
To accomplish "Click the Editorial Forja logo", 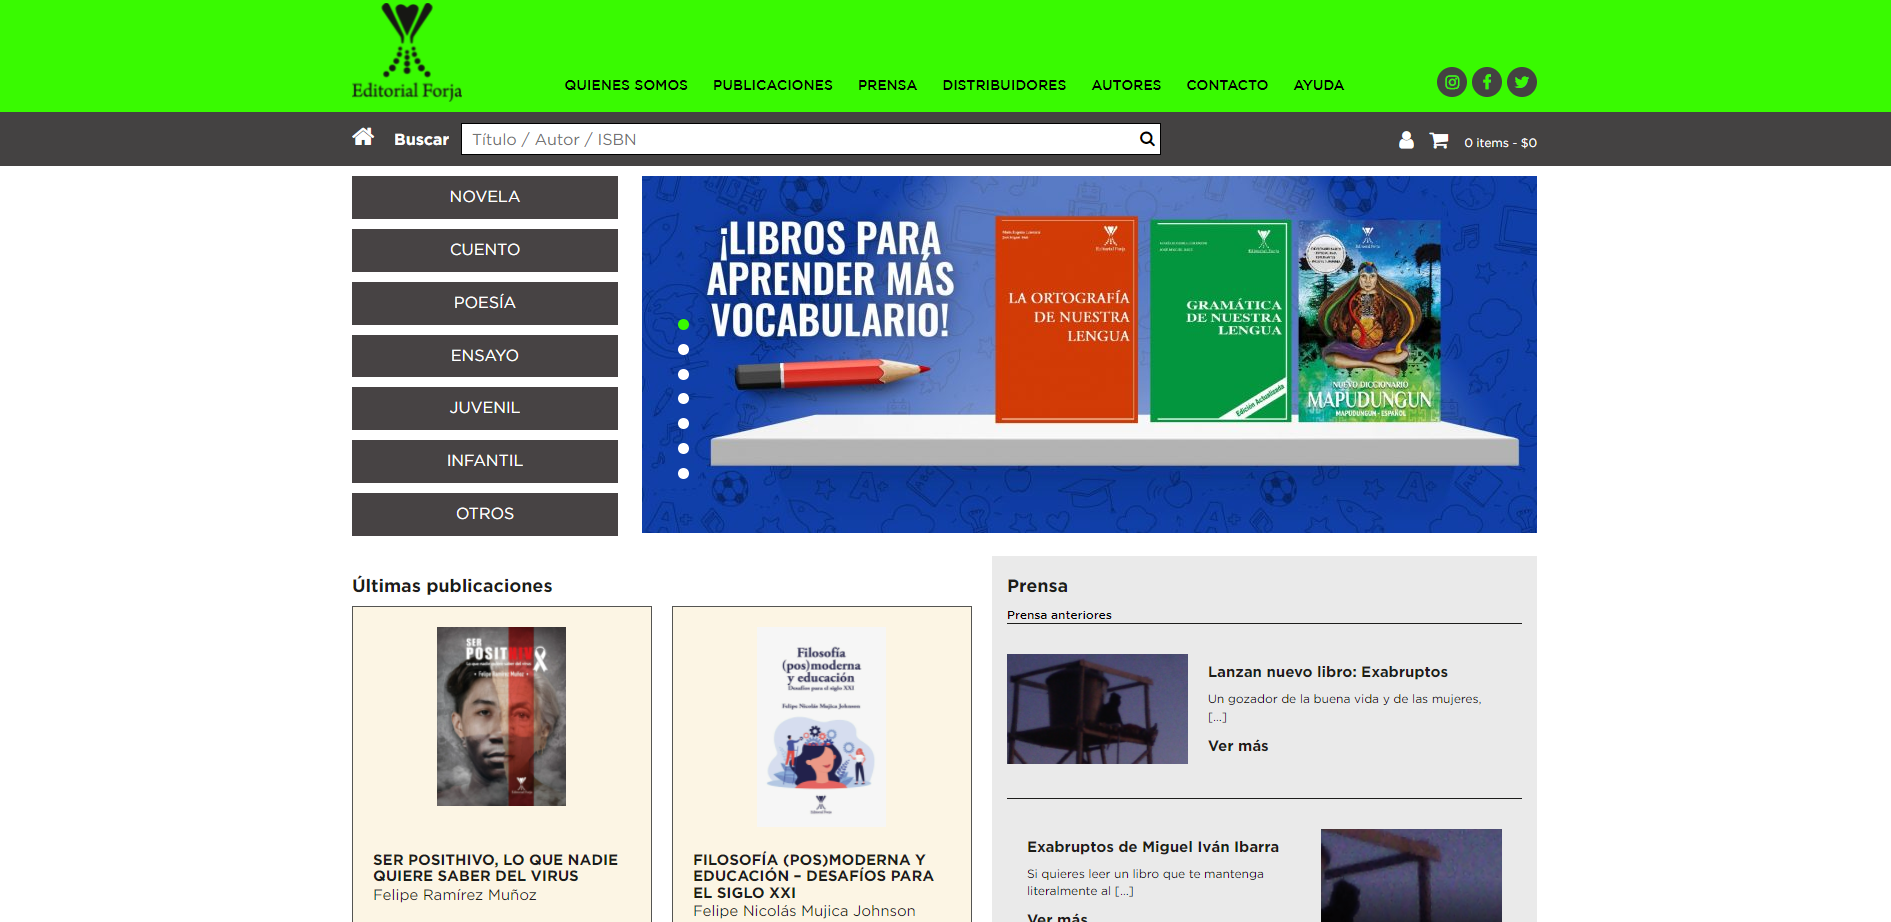I will tap(407, 52).
